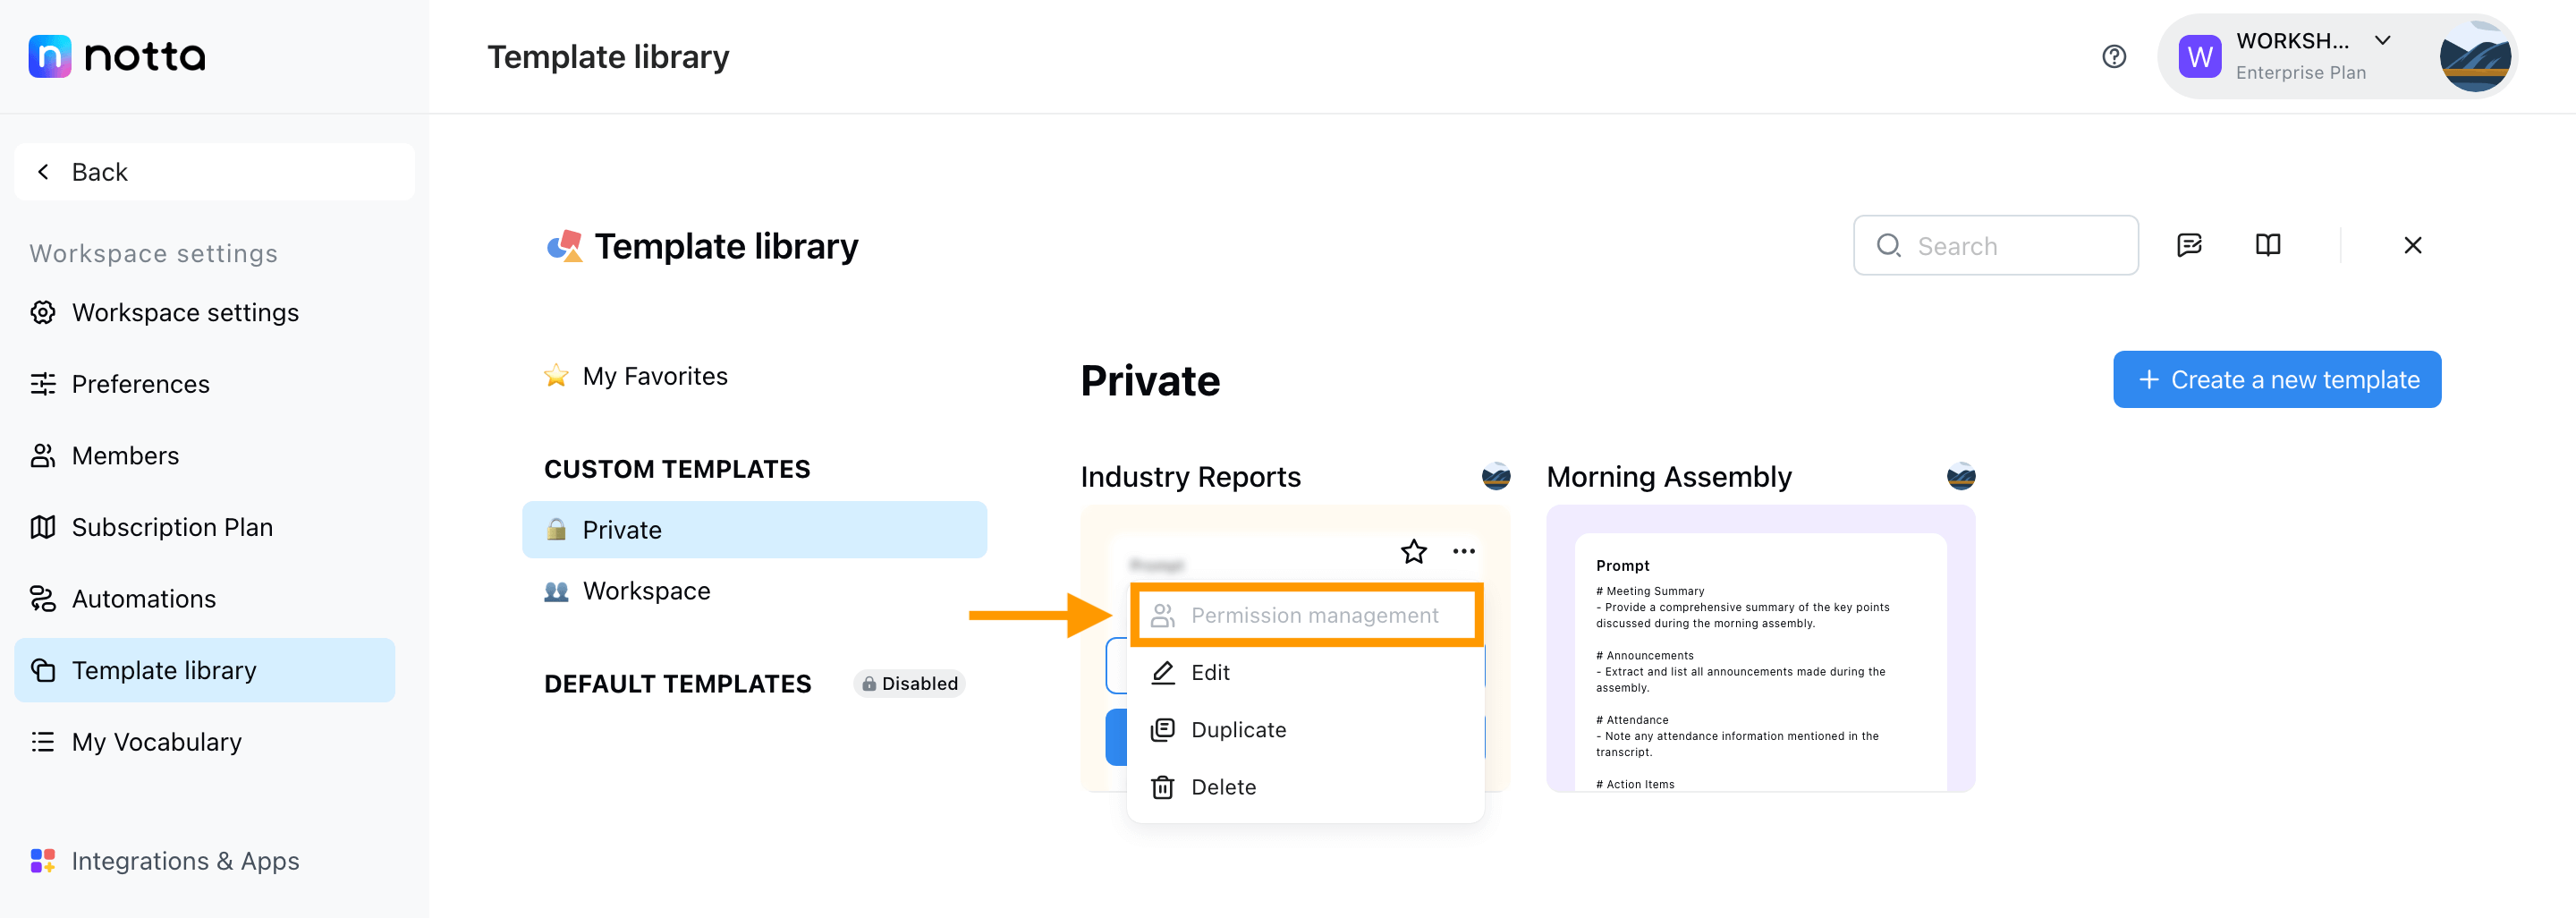Expand the workspace switcher dropdown chevron
The height and width of the screenshot is (918, 2576).
tap(2383, 41)
